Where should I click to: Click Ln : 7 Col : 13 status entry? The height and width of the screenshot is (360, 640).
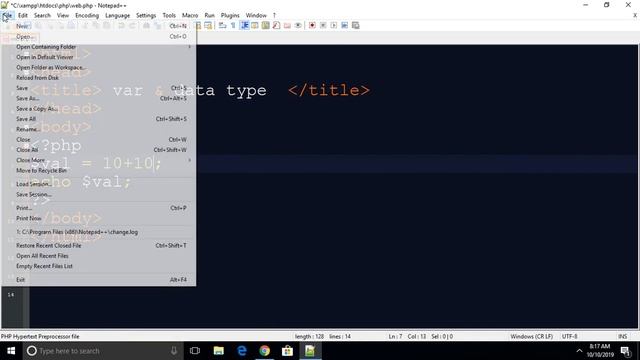(407, 336)
